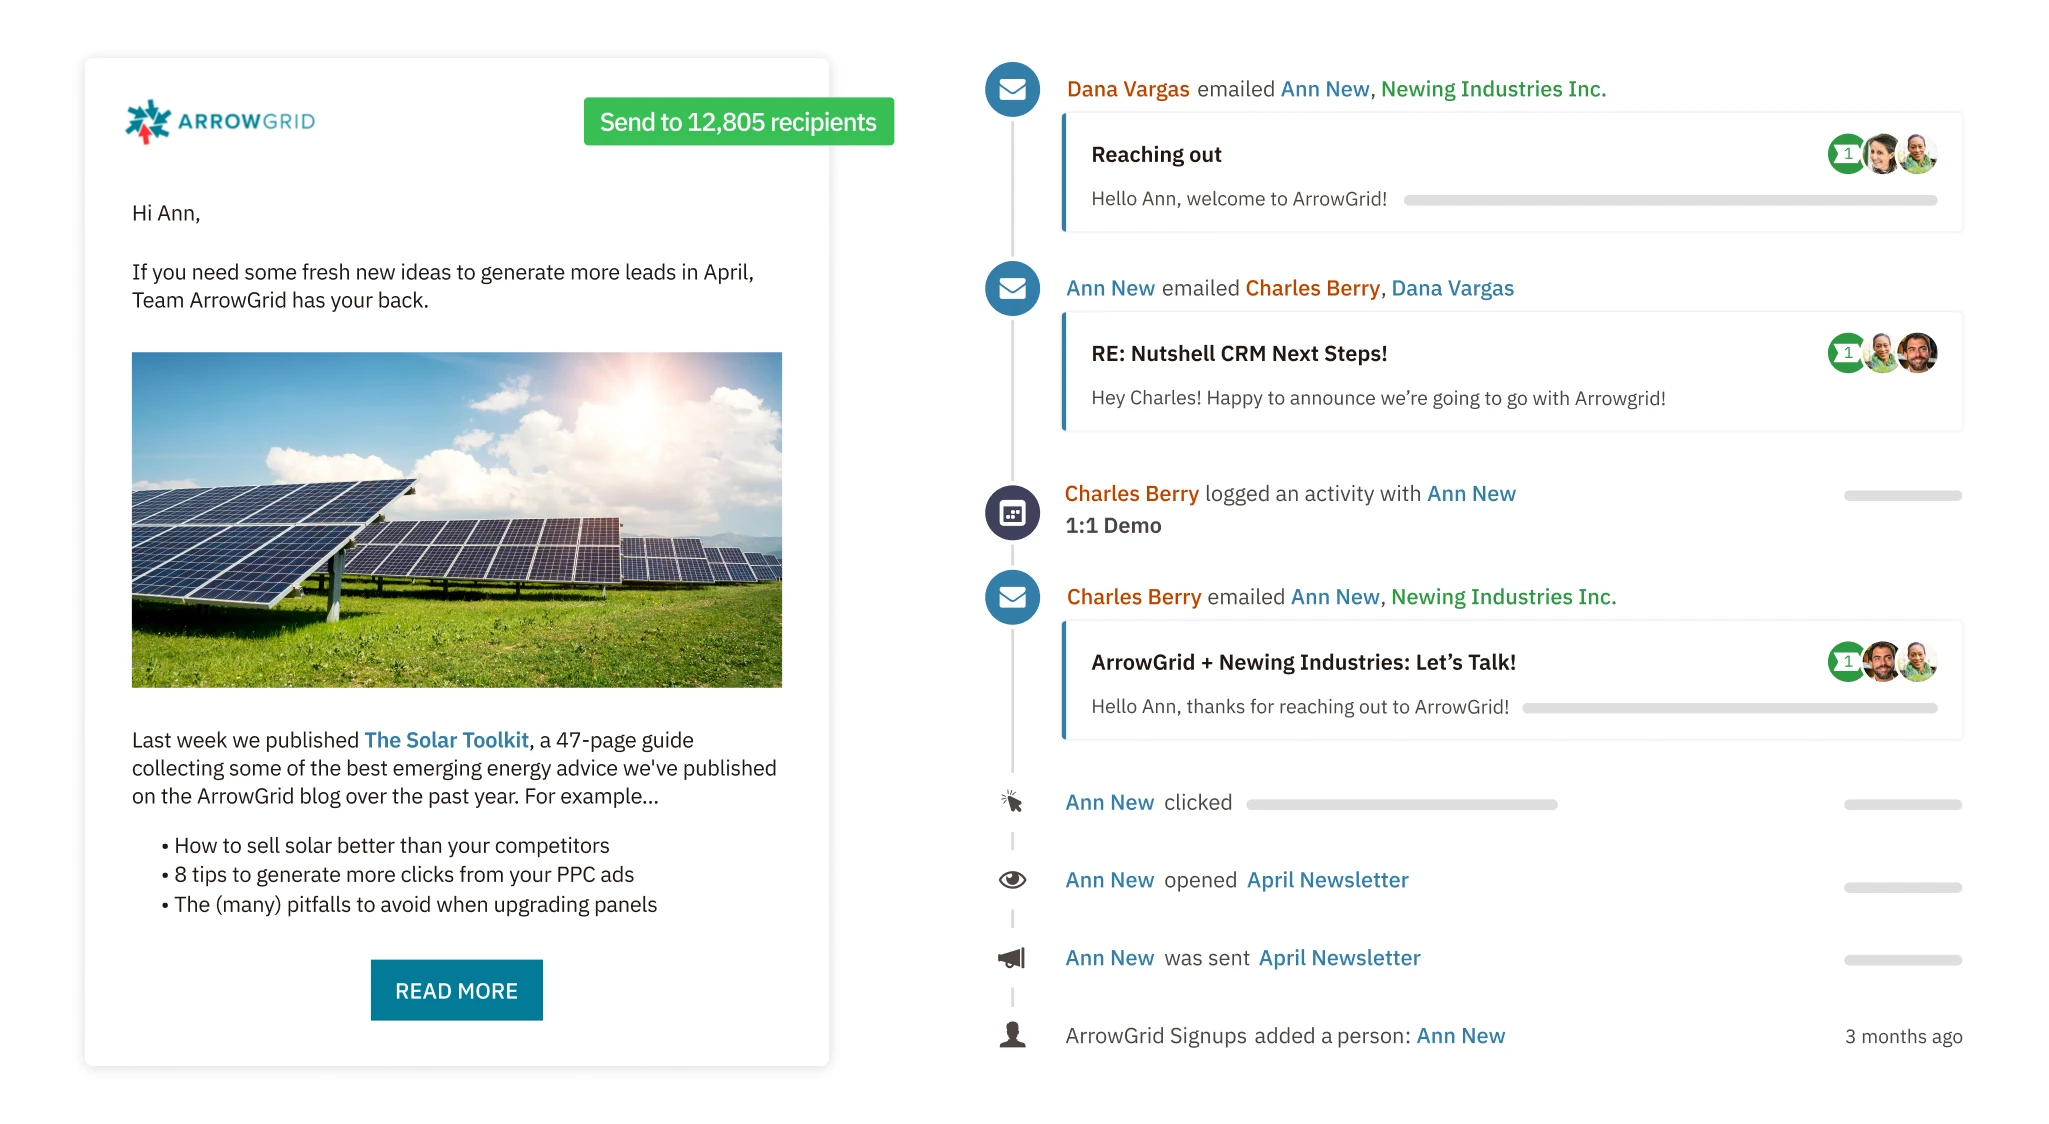Click the person icon for added contact
This screenshot has height=1124, width=2049.
(1012, 1035)
